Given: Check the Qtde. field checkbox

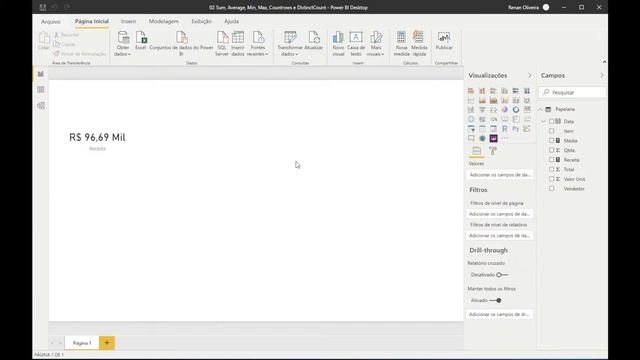Looking at the screenshot, I should pyautogui.click(x=551, y=150).
